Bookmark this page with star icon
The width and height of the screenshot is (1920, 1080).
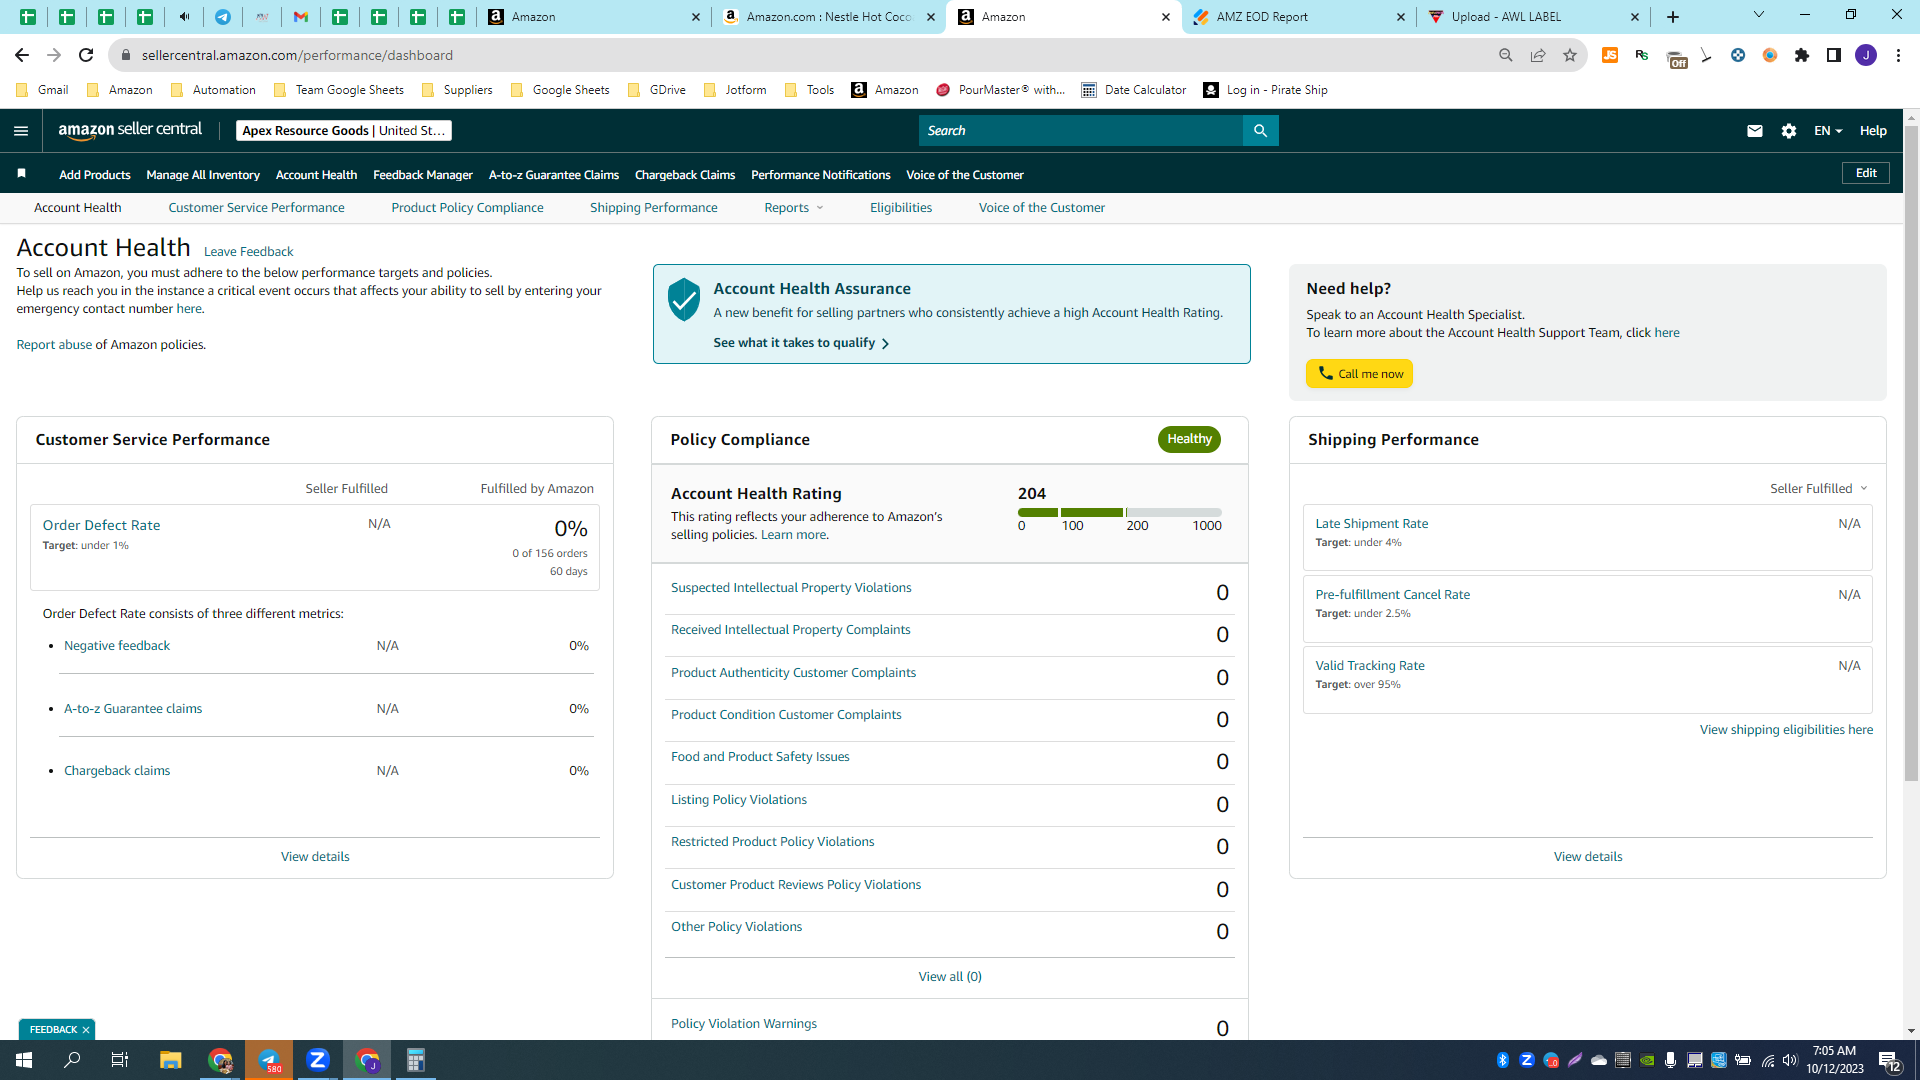[1570, 55]
